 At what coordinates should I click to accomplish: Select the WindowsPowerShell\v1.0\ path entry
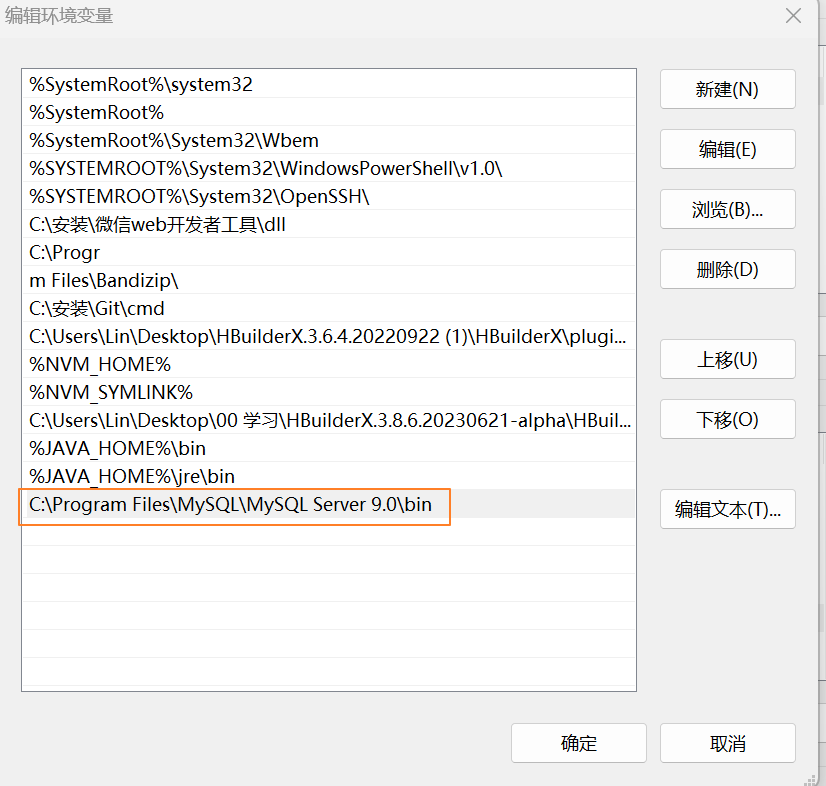click(266, 169)
